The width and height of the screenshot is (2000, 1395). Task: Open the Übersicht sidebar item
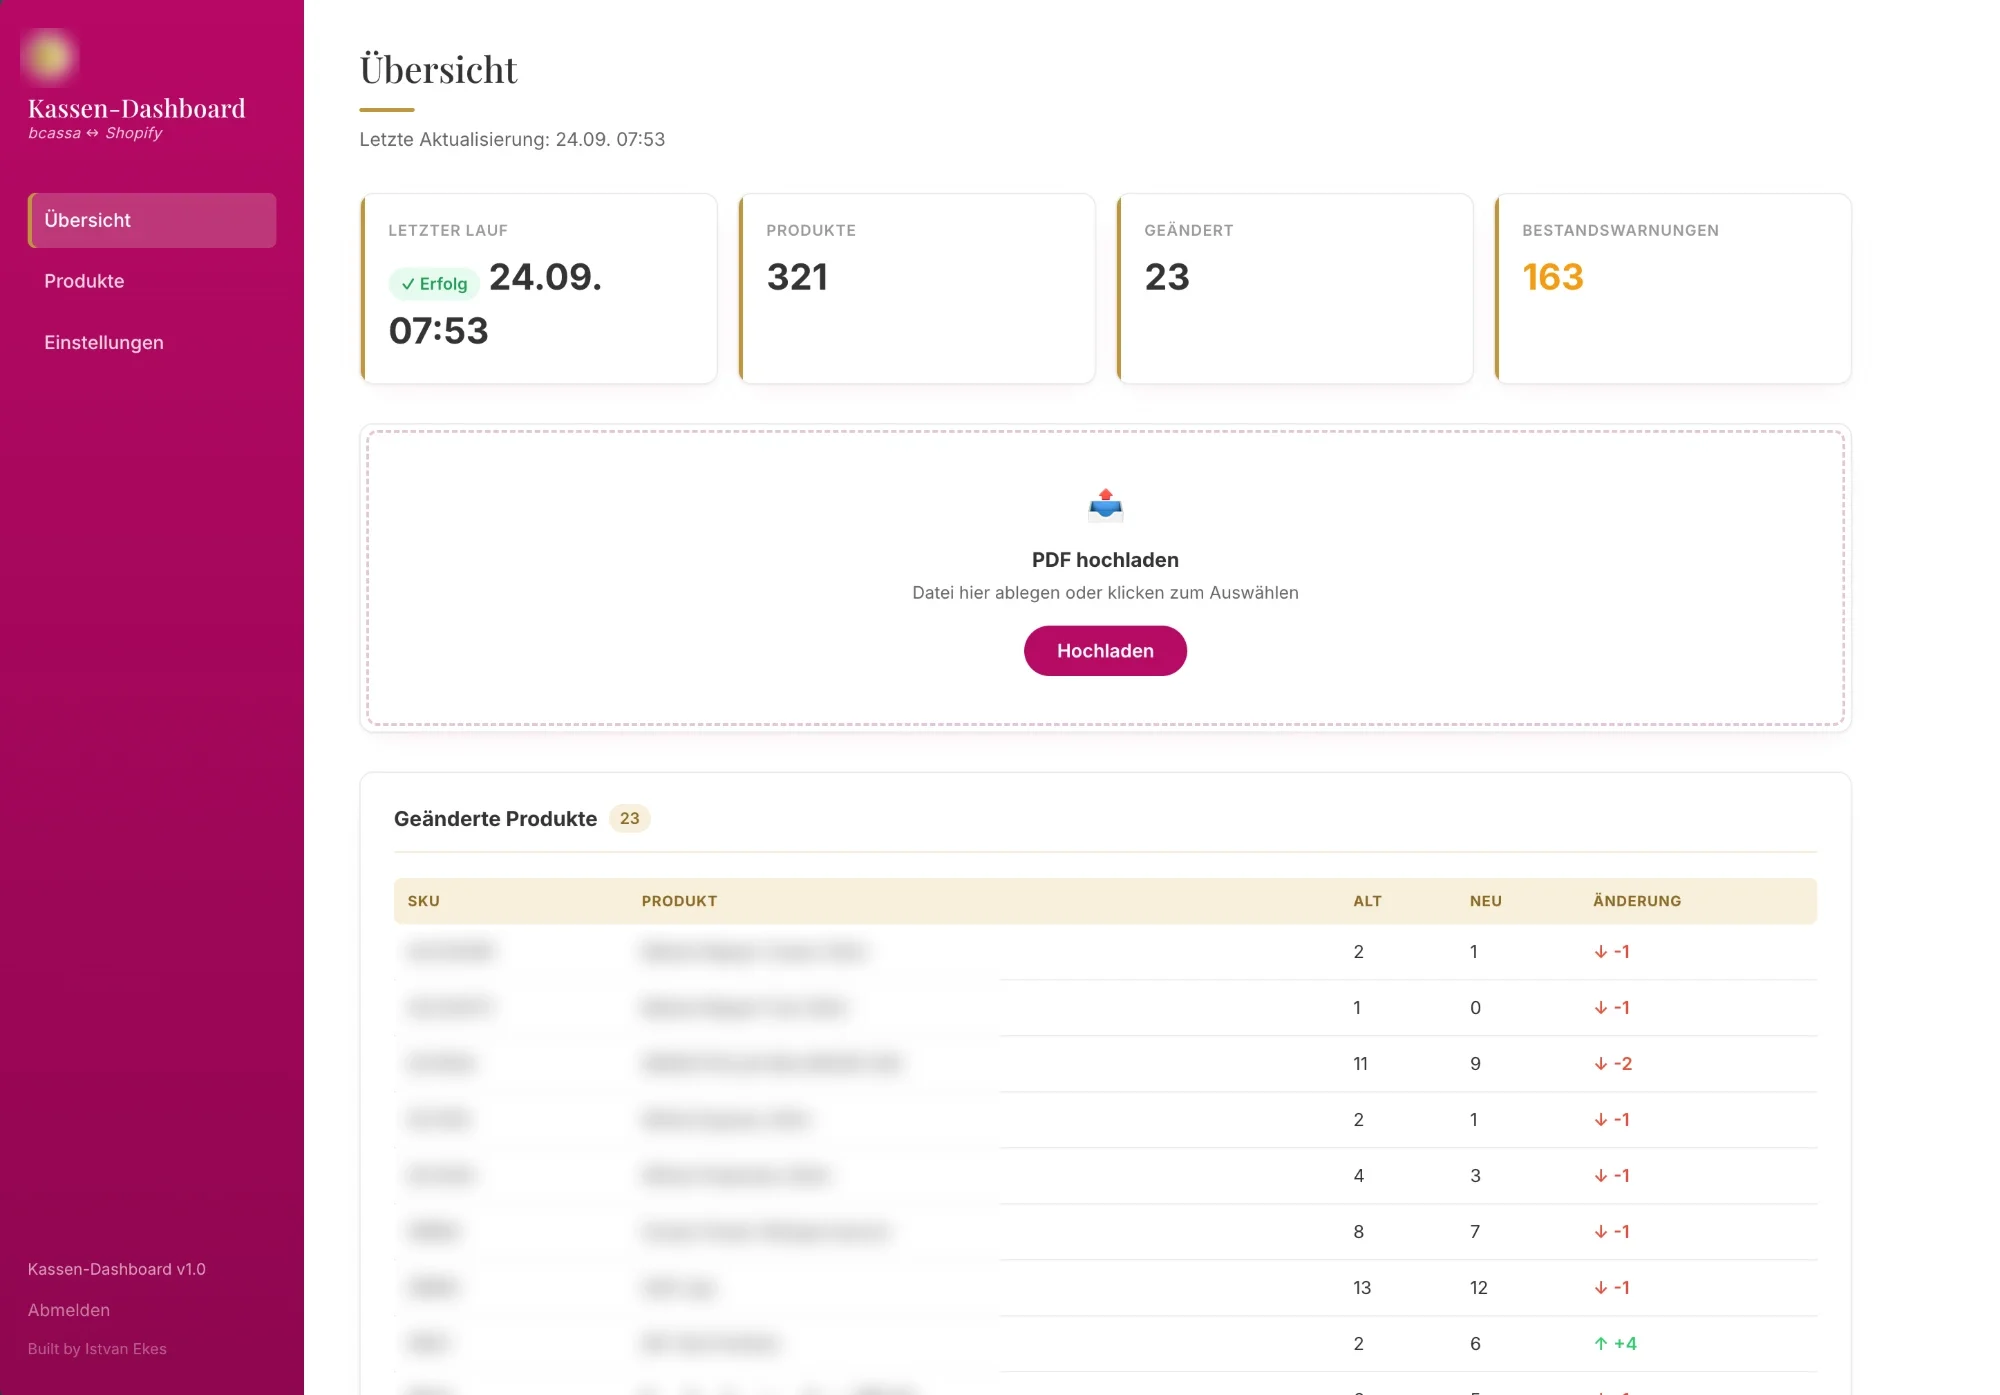pyautogui.click(x=152, y=220)
